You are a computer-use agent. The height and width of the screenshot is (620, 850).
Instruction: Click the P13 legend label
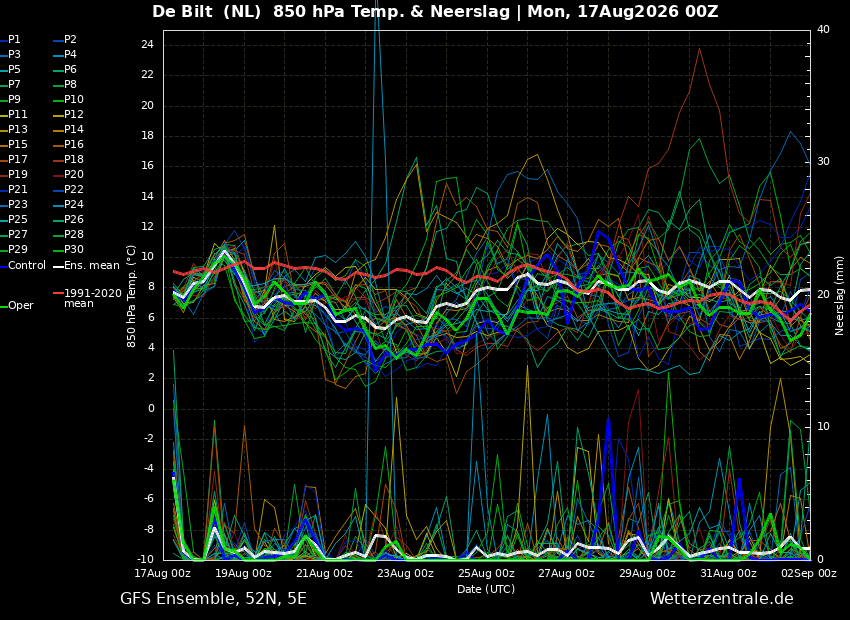pyautogui.click(x=17, y=130)
